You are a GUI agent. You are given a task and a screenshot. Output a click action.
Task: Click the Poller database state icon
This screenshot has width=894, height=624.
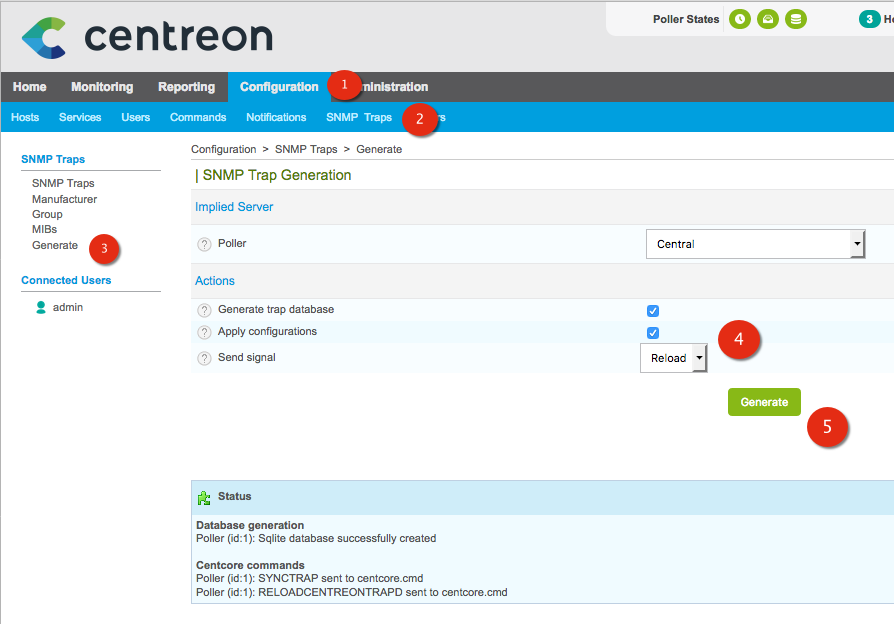795,19
